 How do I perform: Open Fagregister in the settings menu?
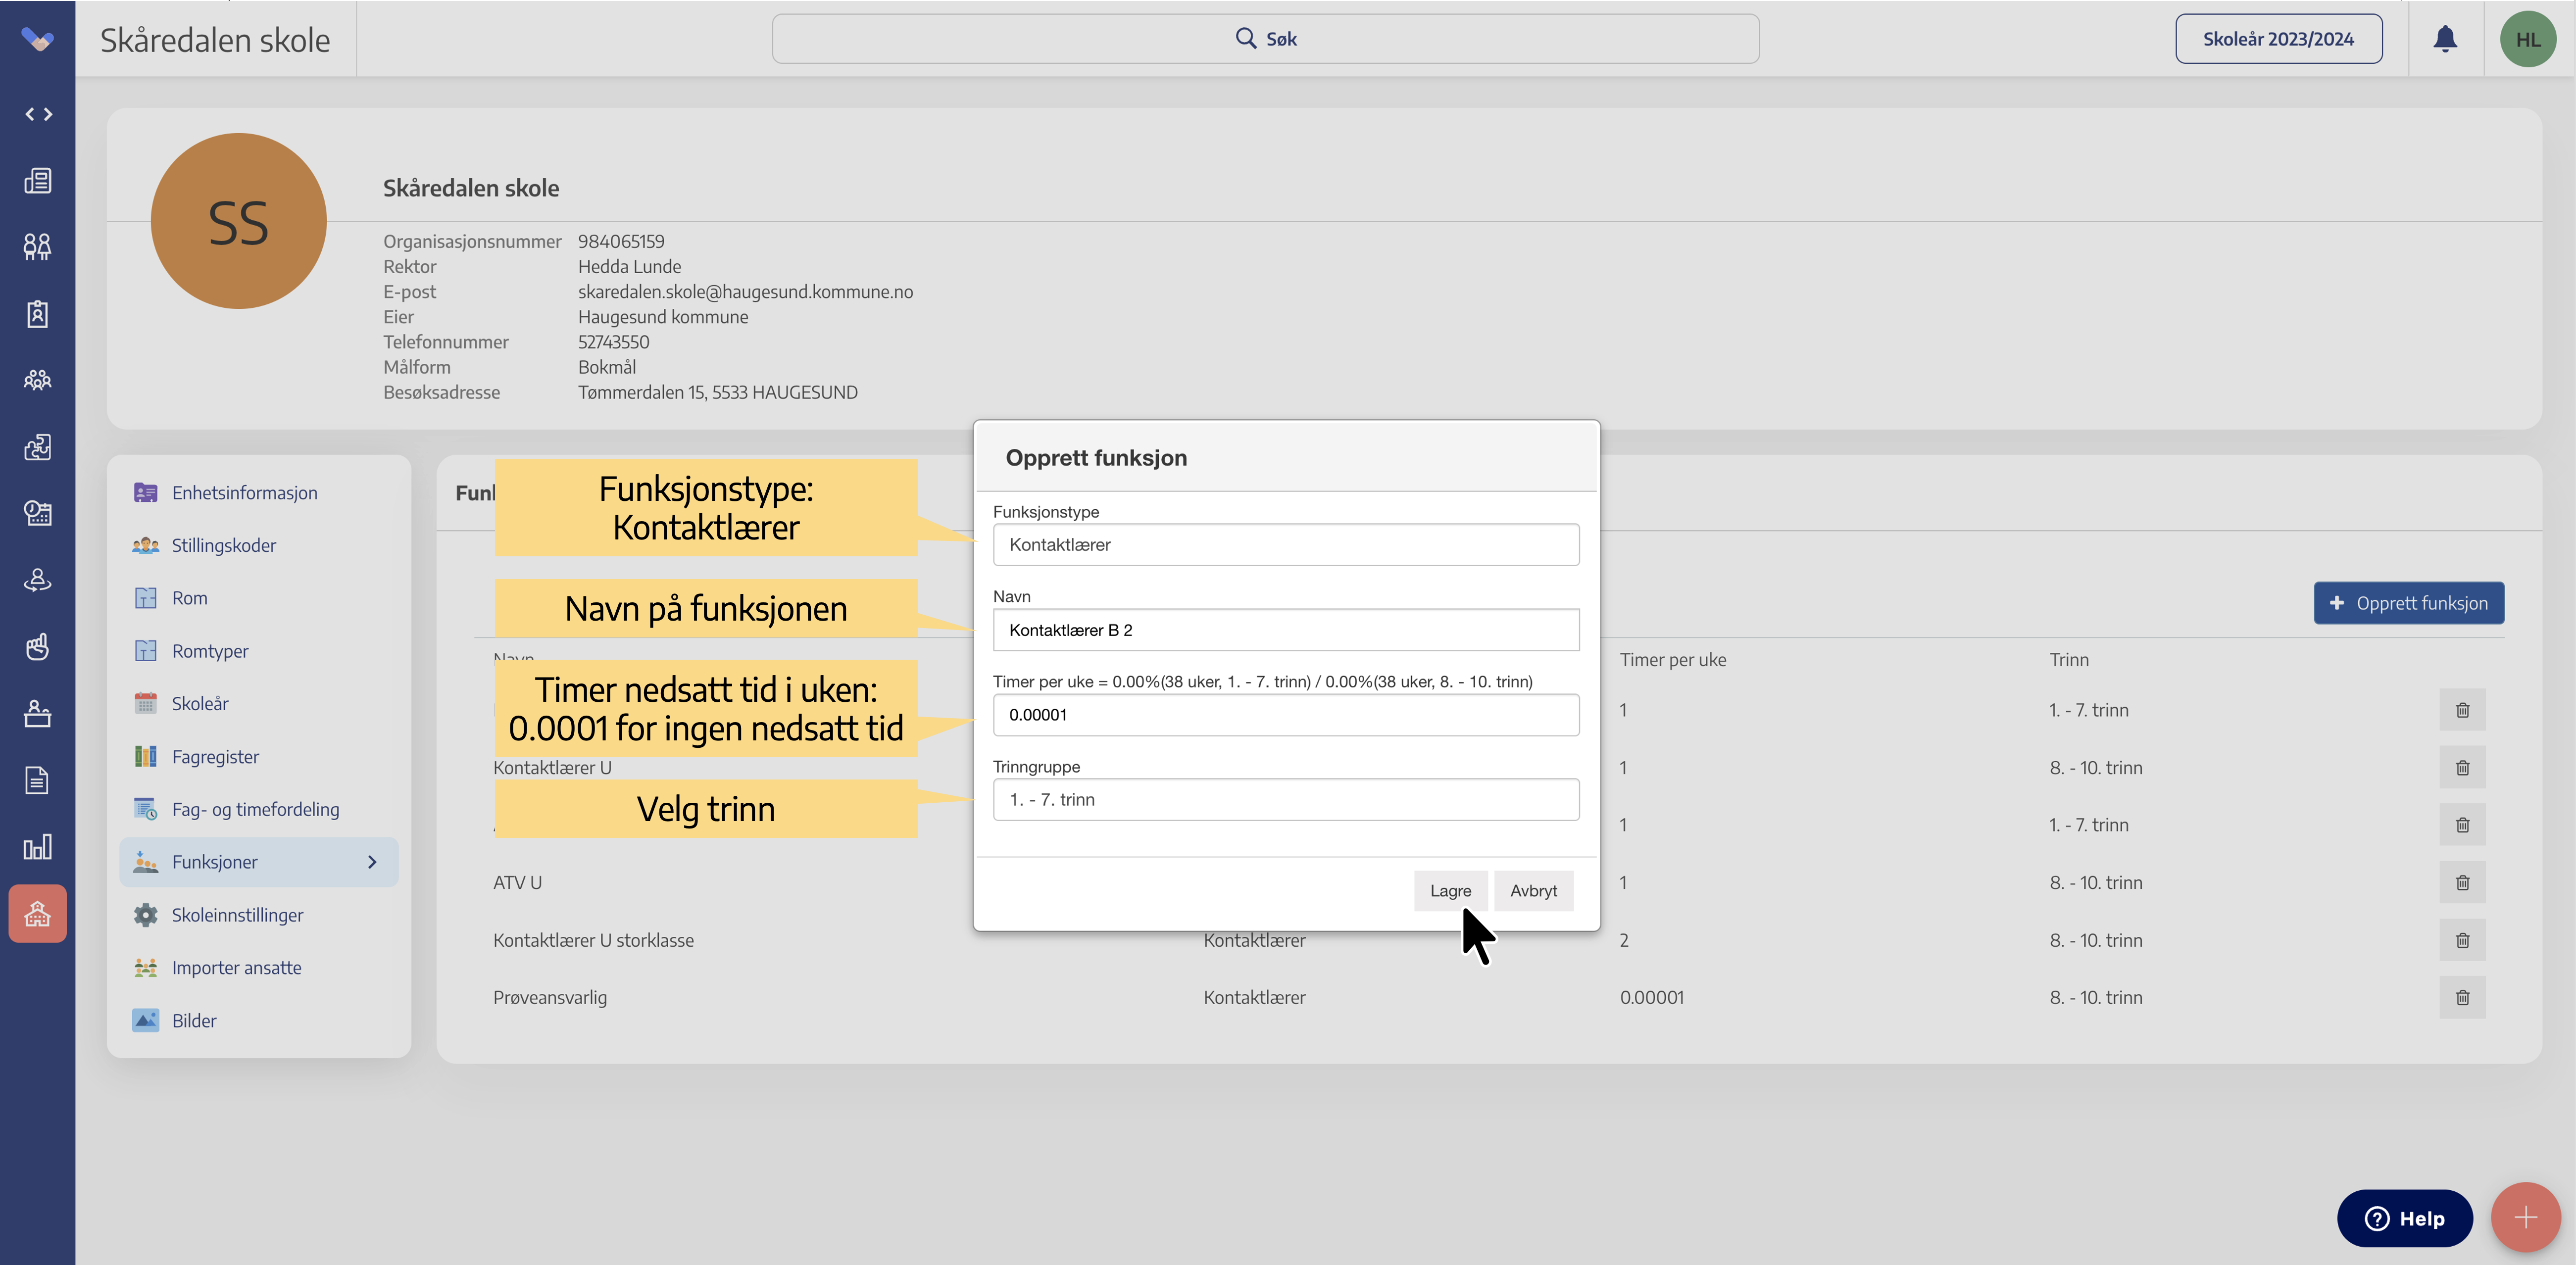point(215,757)
